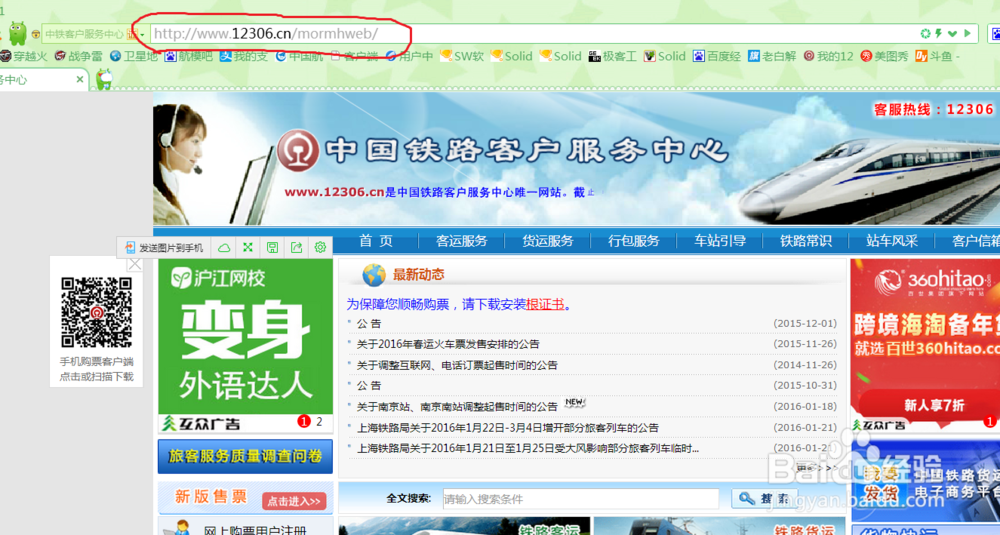Open the 我的支 Alipay bookmark
This screenshot has height=535, width=1000.
[244, 56]
